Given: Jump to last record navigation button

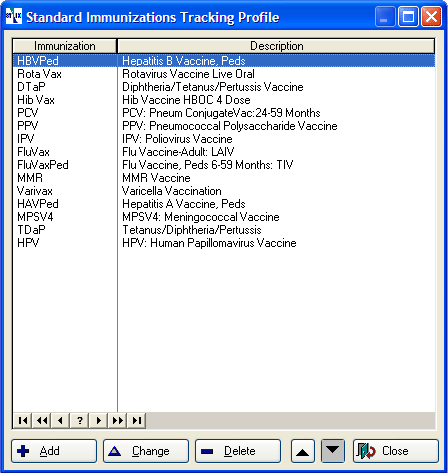Looking at the screenshot, I should point(136,420).
